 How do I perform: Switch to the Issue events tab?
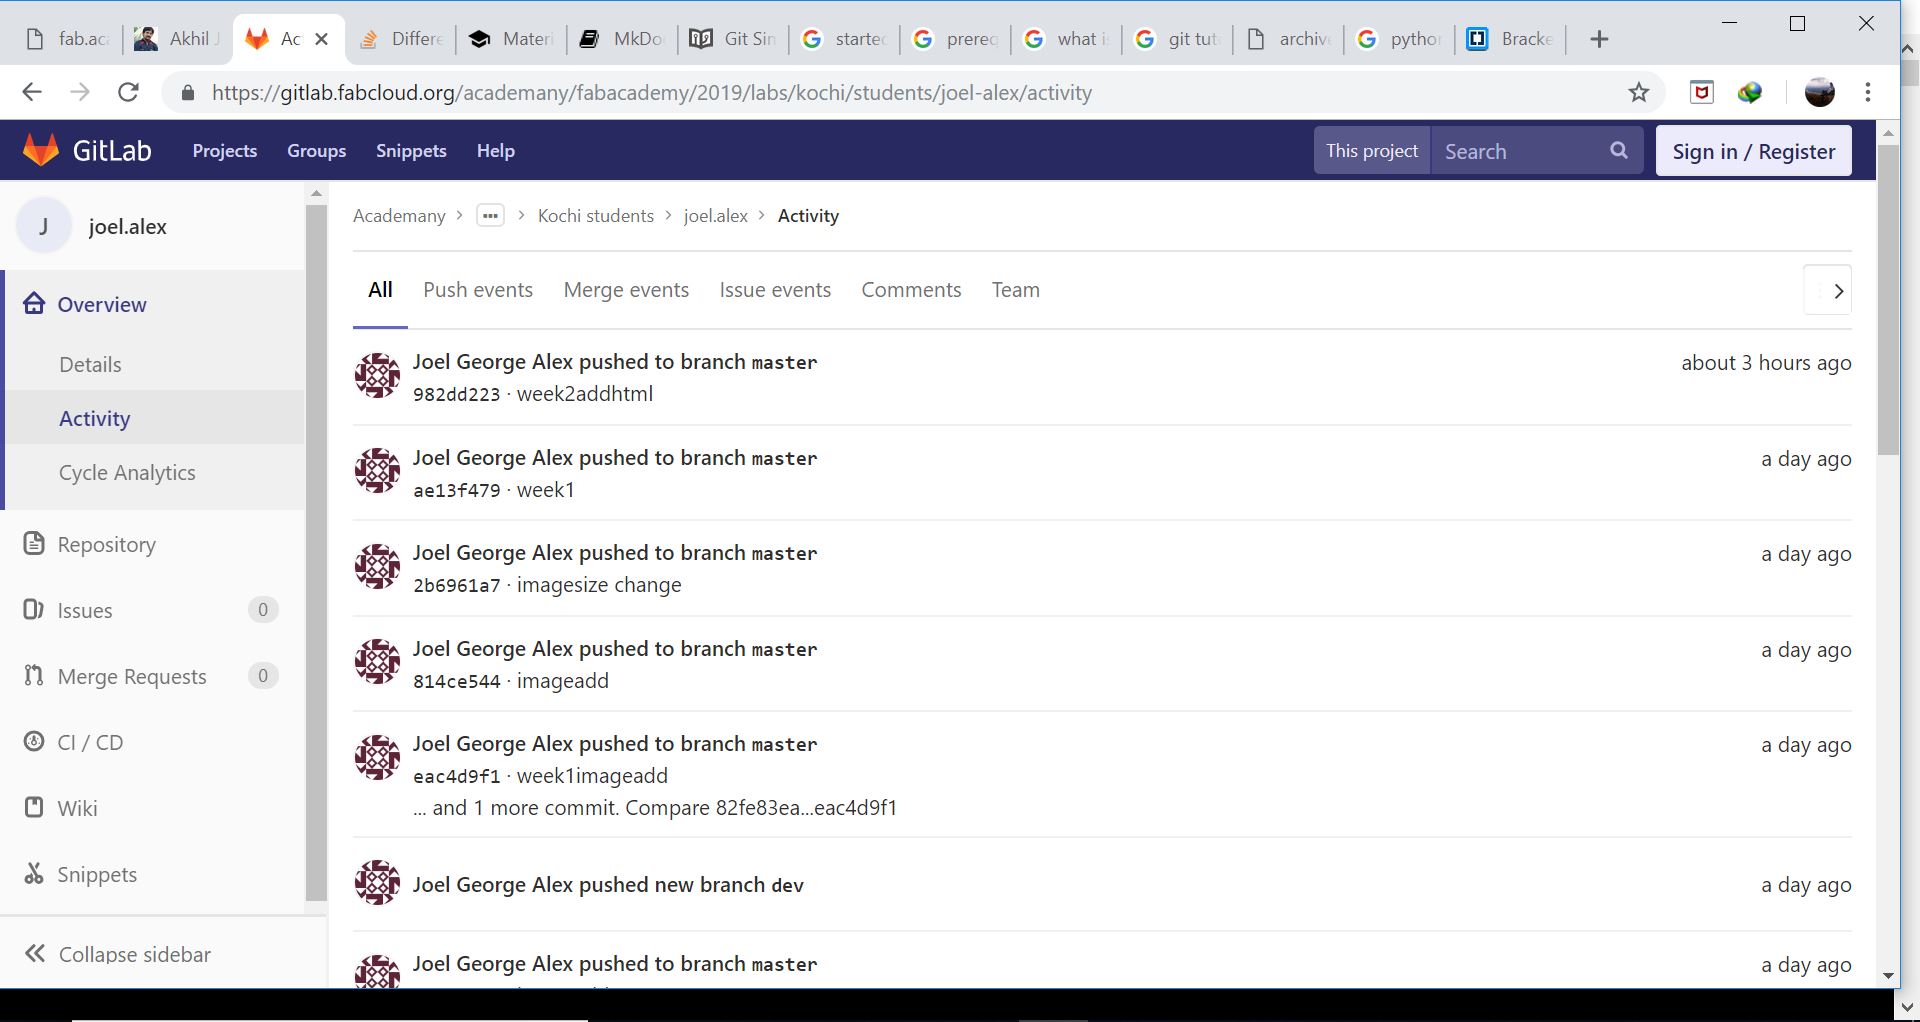775,290
